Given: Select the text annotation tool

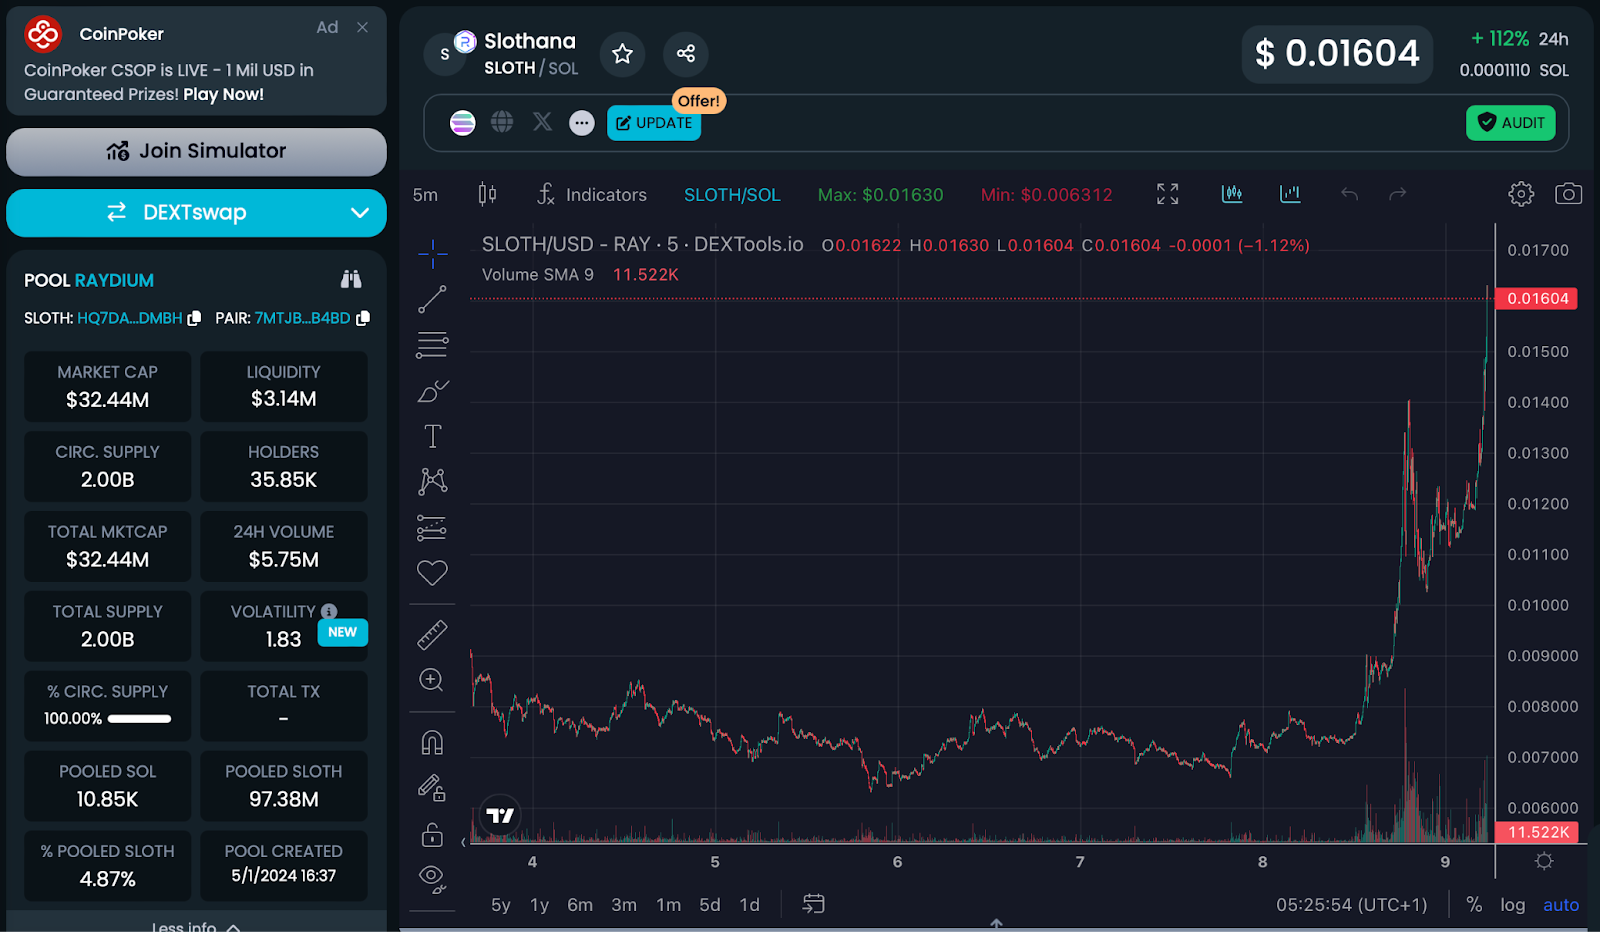Looking at the screenshot, I should tap(432, 436).
